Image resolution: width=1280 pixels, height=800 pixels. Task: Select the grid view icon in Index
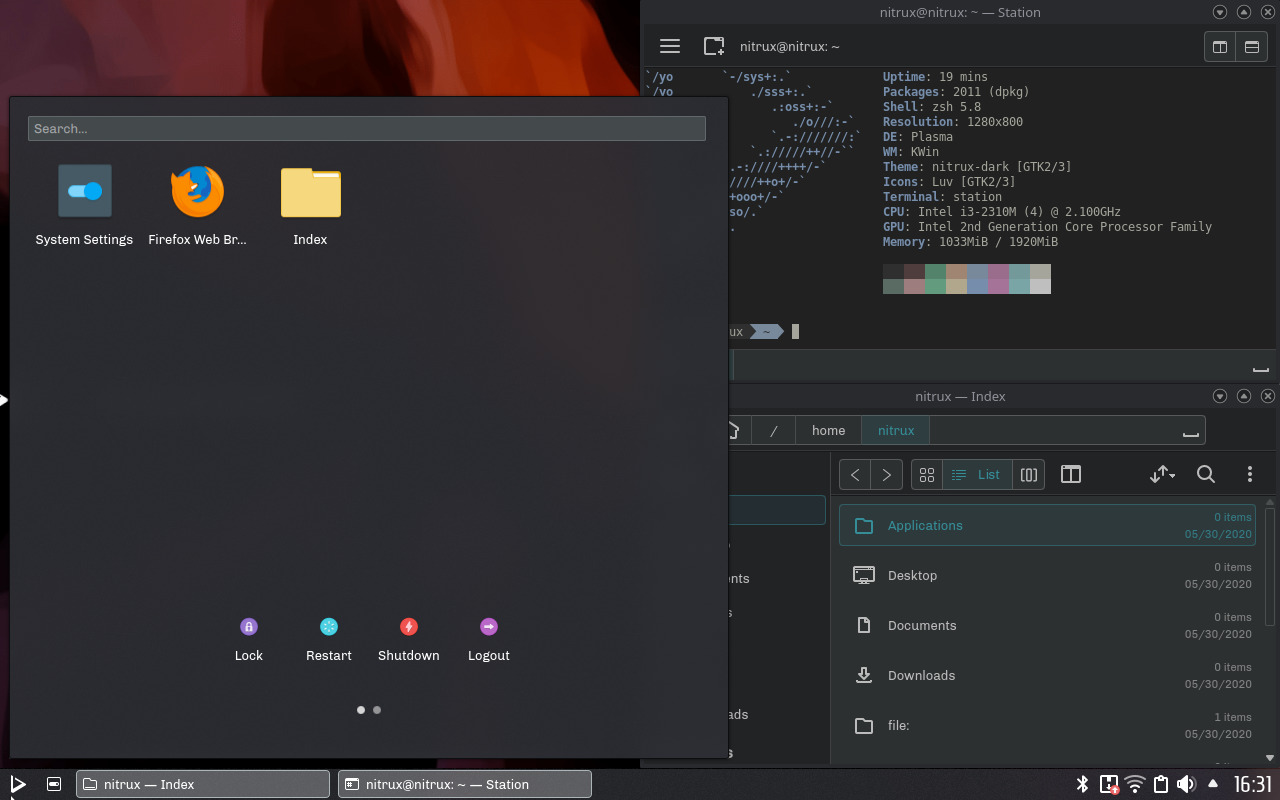926,474
